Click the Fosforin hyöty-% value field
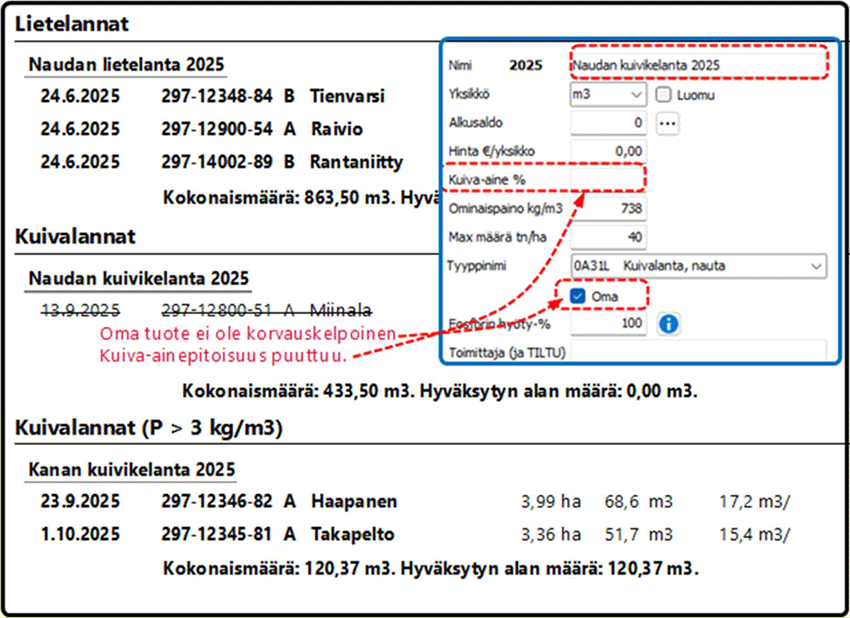This screenshot has width=850, height=618. pos(608,324)
